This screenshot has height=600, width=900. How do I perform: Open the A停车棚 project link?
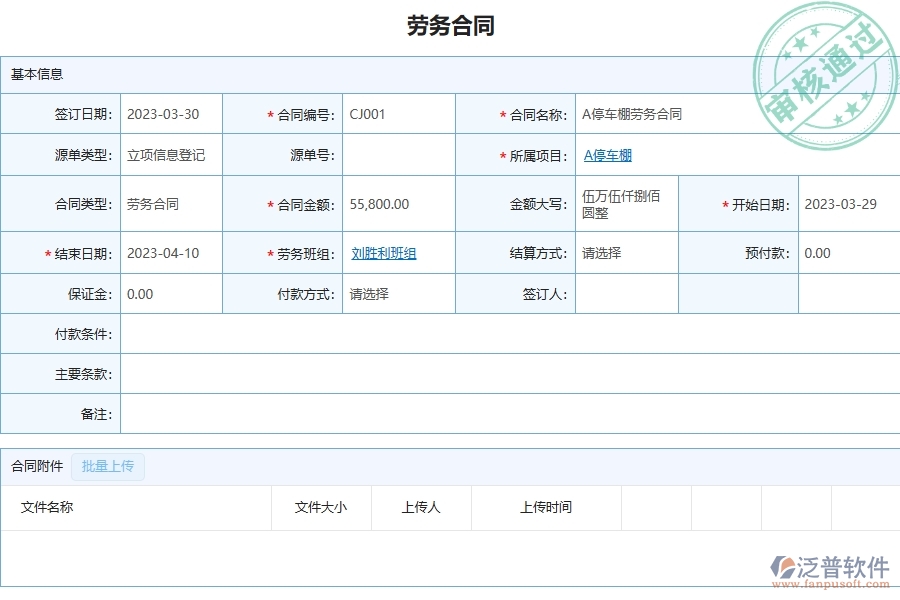(x=606, y=155)
